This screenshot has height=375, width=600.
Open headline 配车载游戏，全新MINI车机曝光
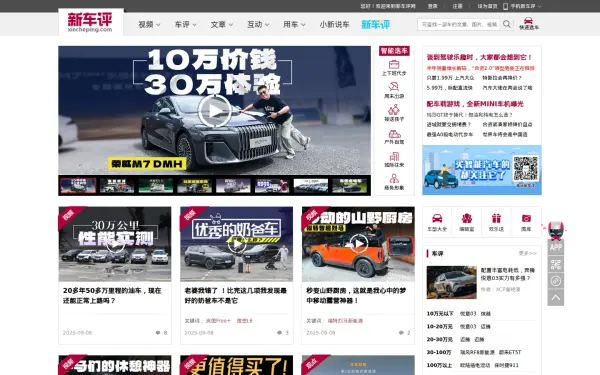coord(475,104)
